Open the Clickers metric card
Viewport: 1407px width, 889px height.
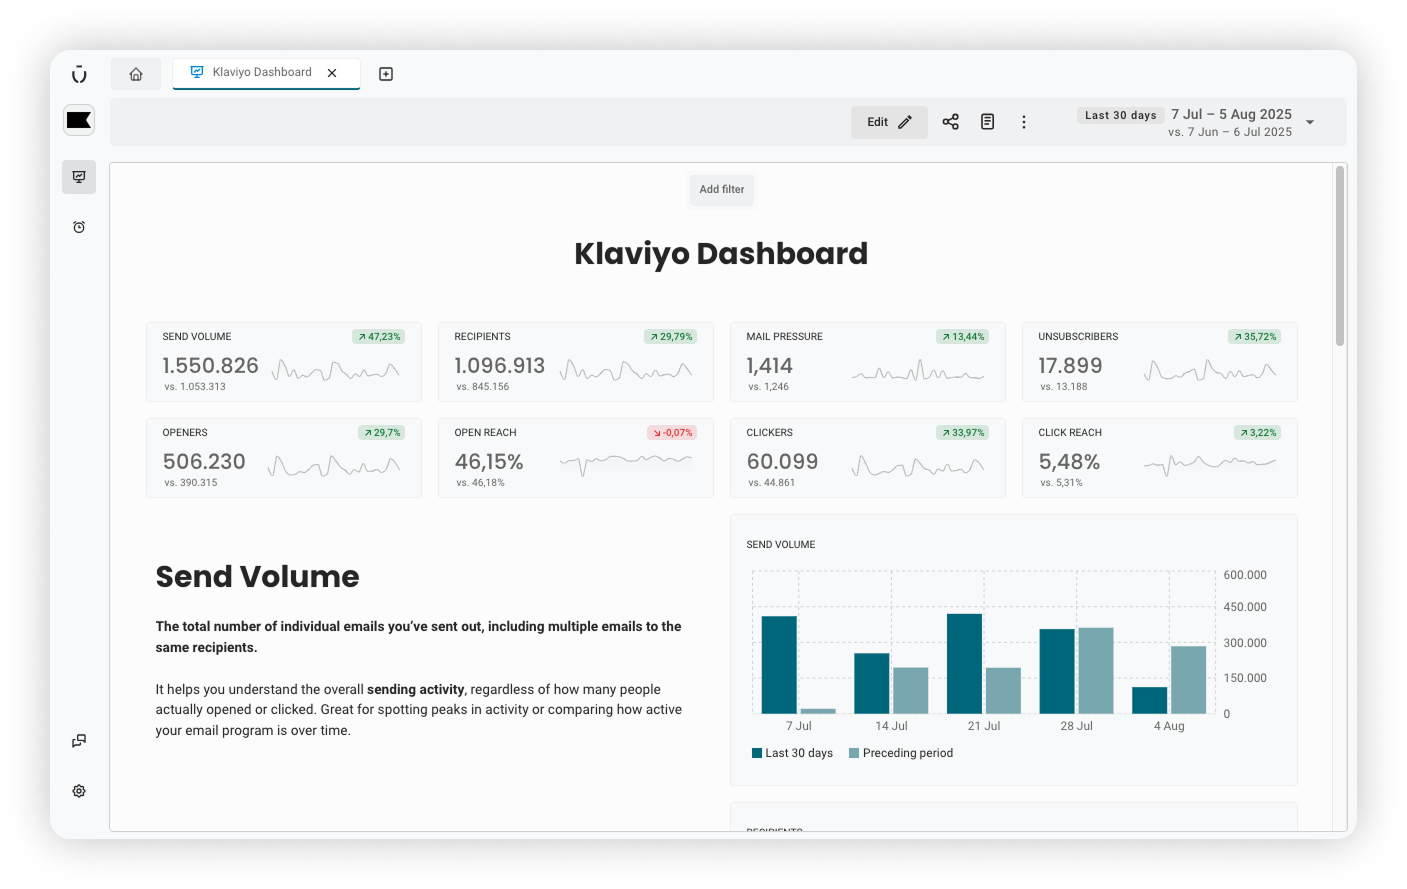[x=868, y=458]
